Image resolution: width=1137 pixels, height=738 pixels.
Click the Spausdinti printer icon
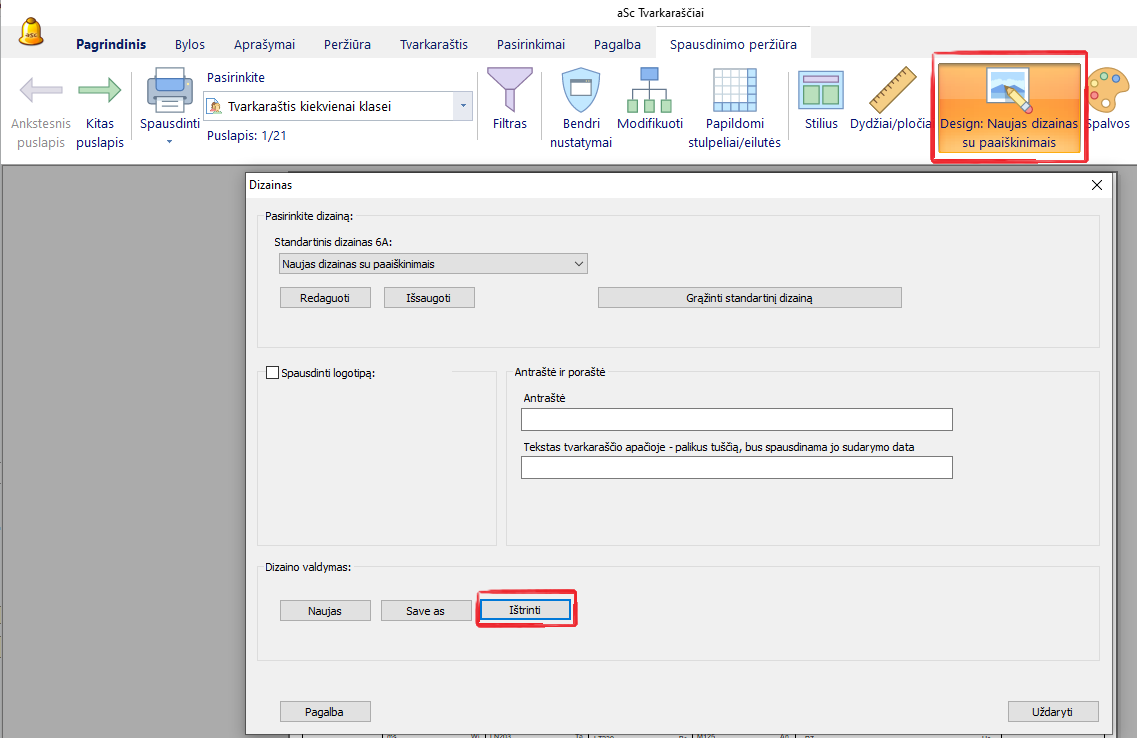coord(170,90)
